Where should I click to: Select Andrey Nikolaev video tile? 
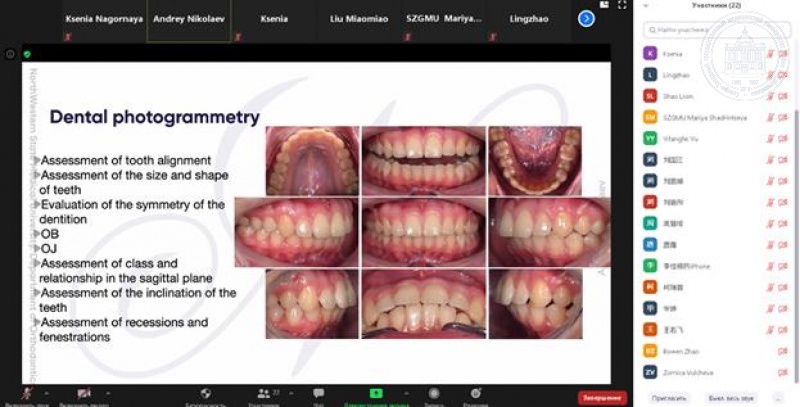point(189,20)
